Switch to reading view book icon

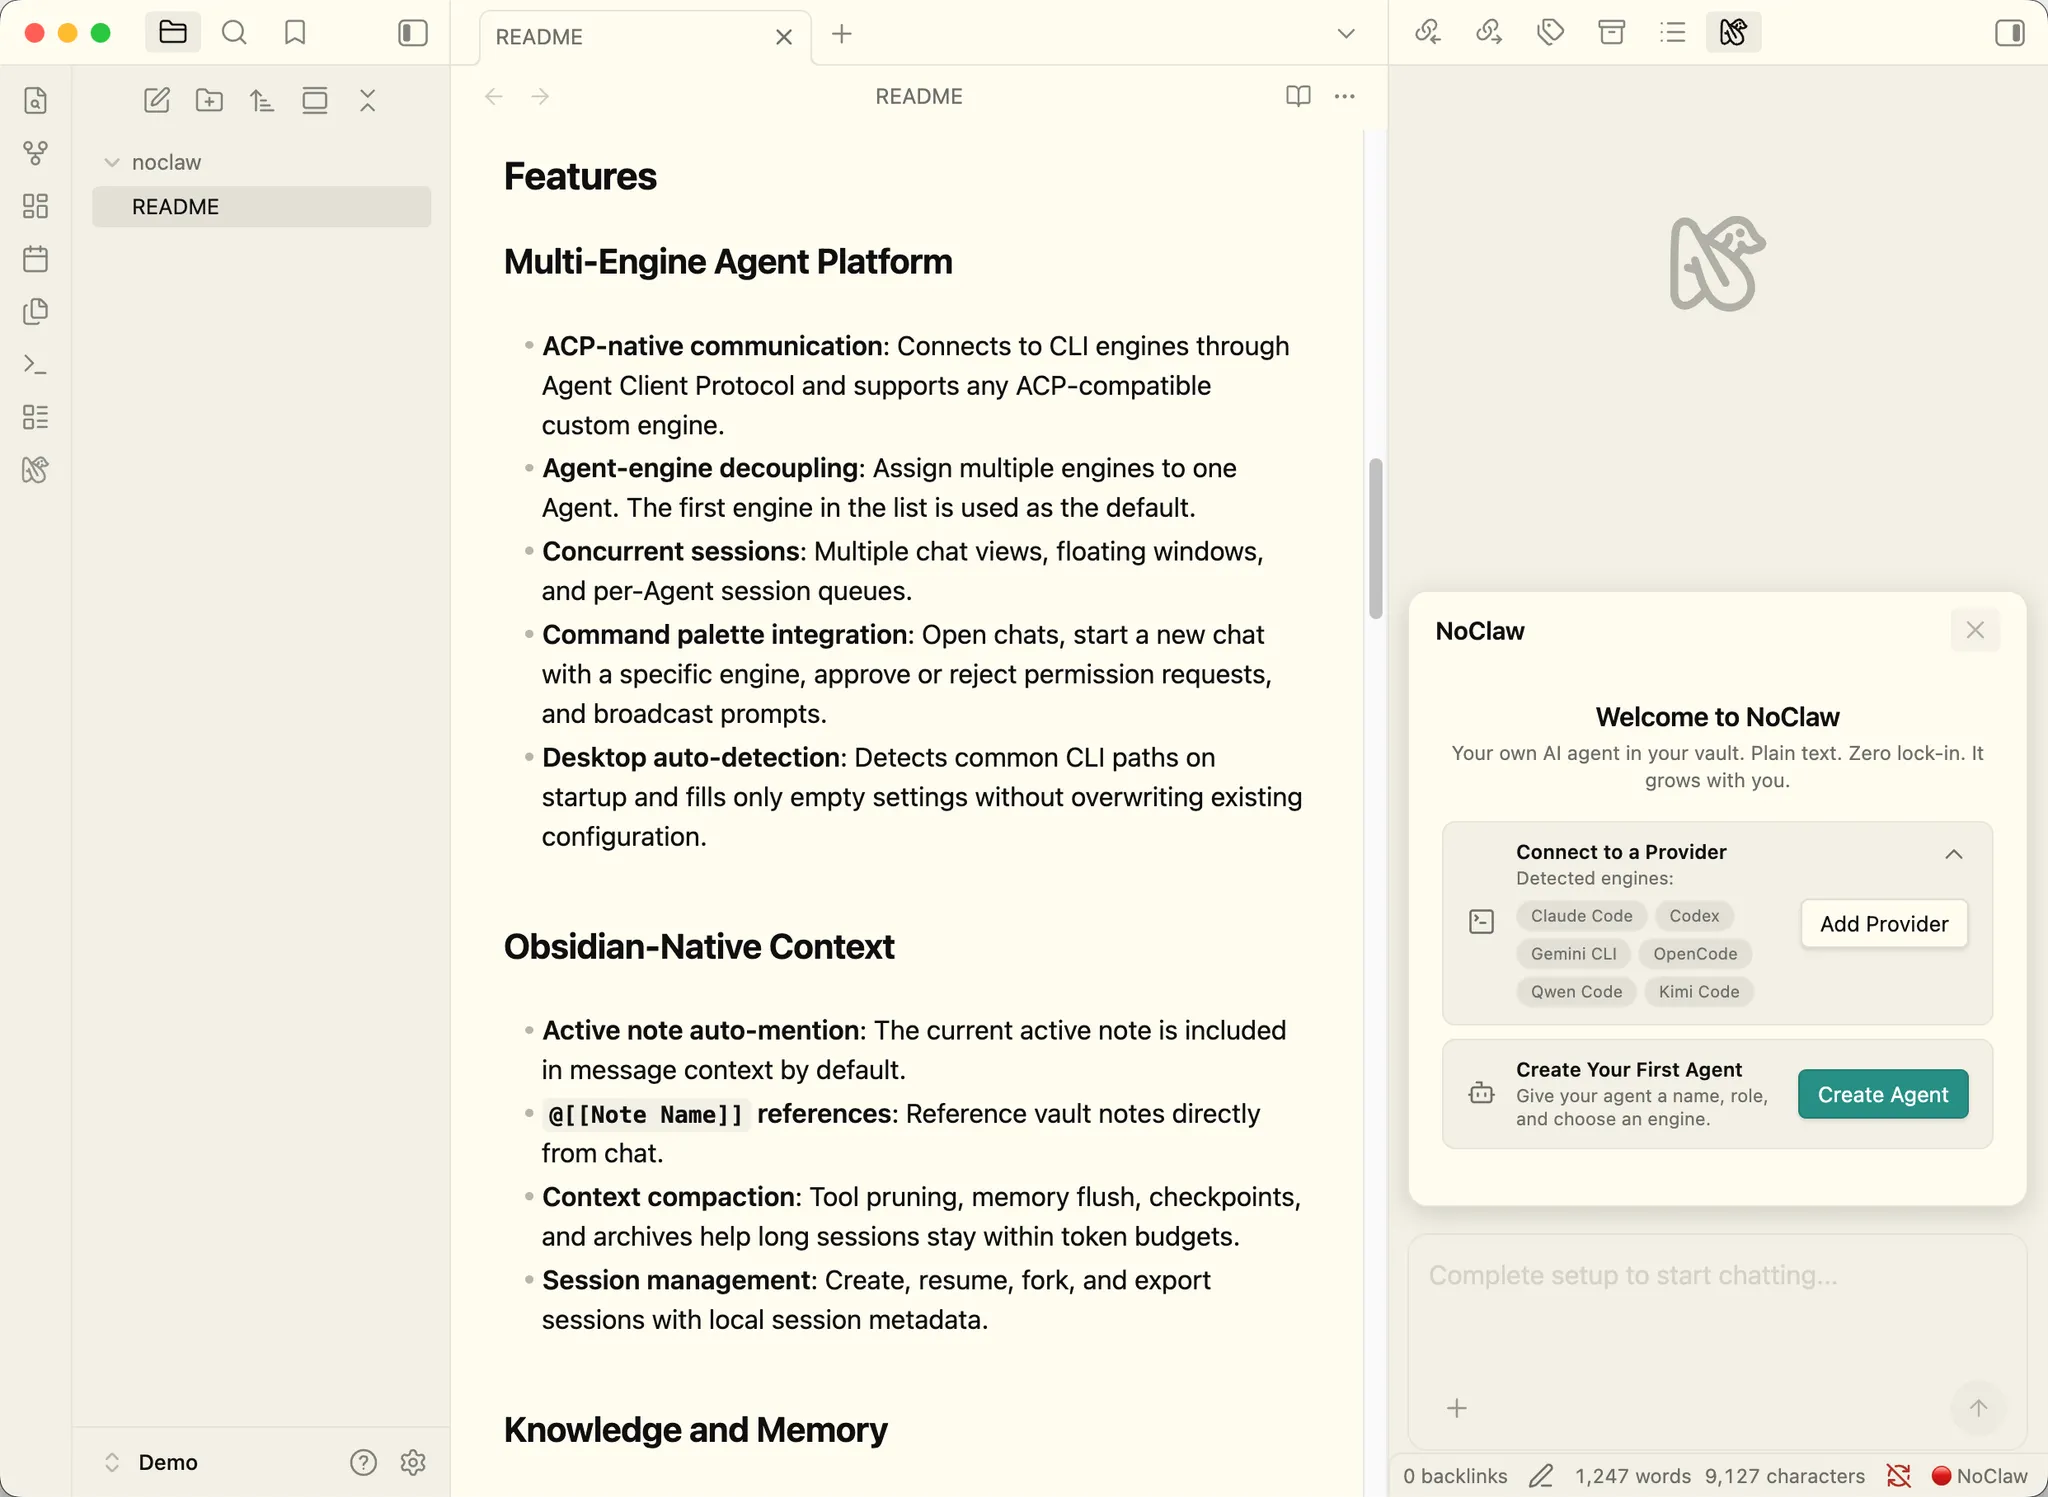(x=1298, y=96)
